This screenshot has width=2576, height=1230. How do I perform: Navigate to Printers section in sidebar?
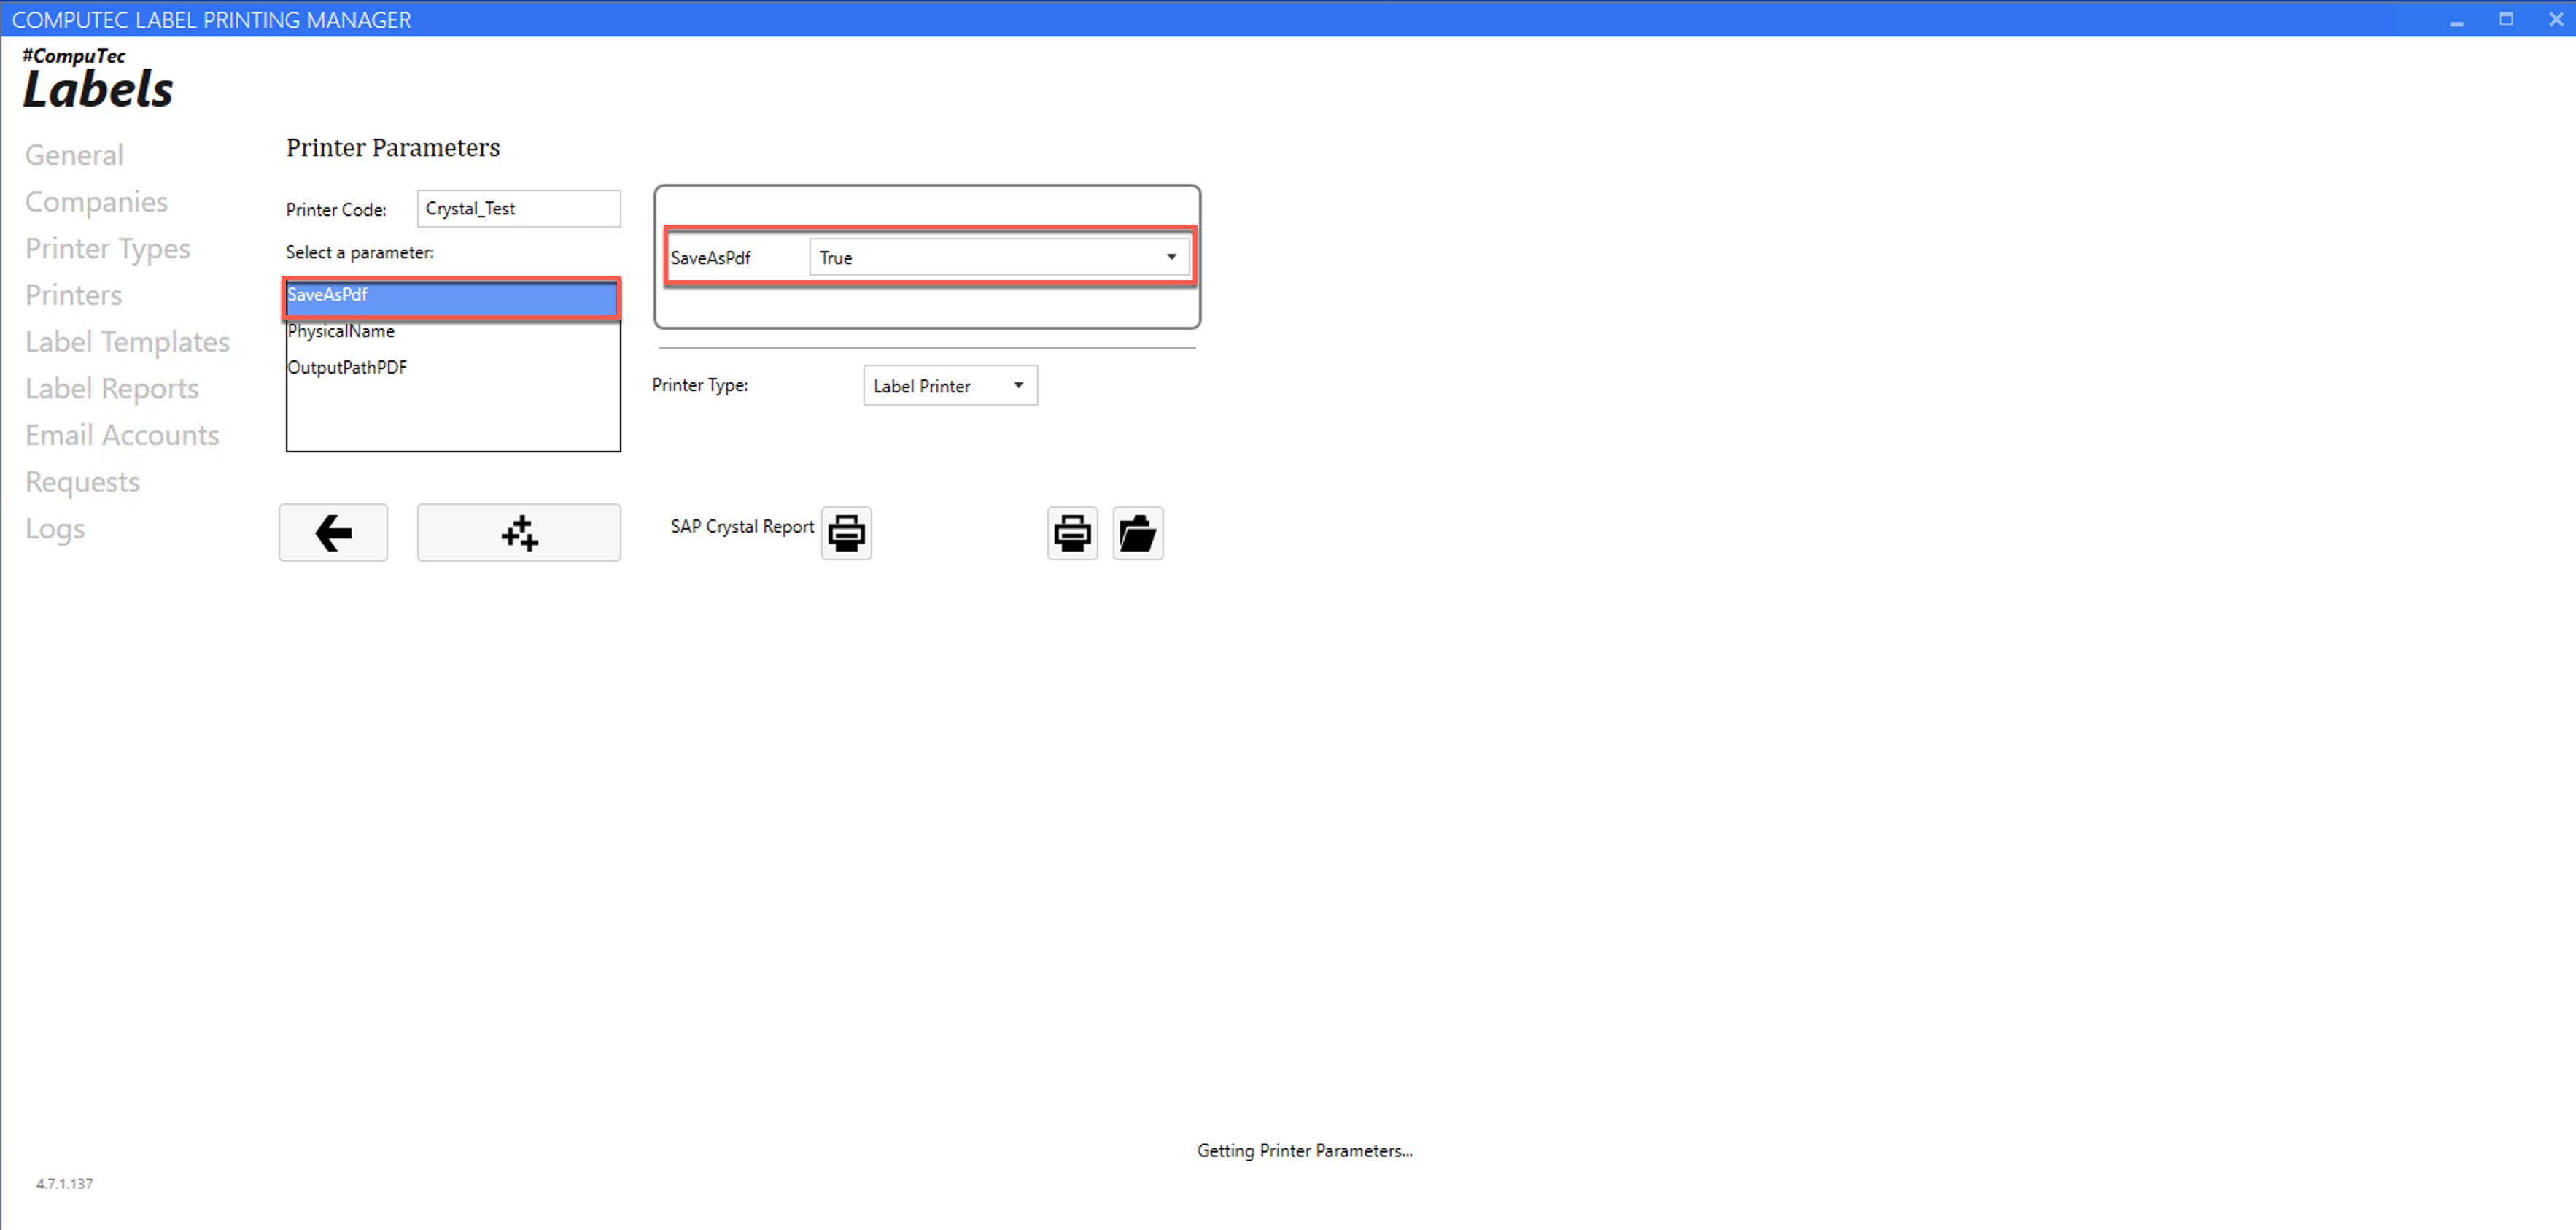(x=74, y=294)
